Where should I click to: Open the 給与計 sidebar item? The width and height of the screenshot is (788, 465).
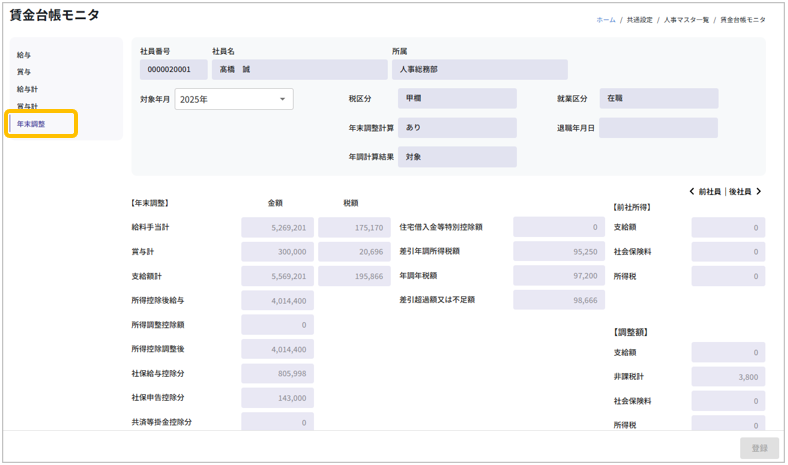(x=27, y=89)
